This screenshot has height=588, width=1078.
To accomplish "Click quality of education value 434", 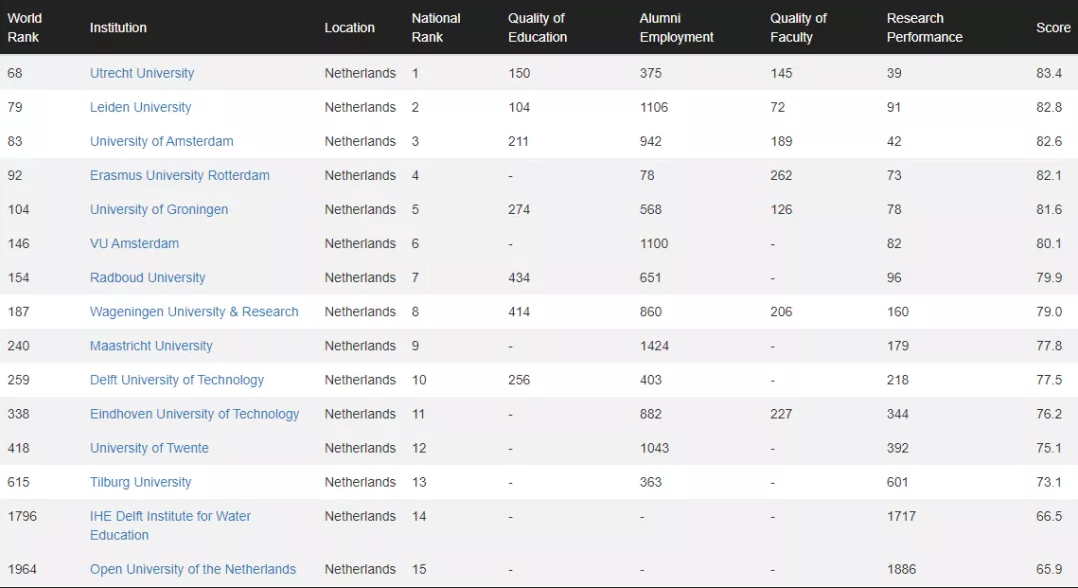I will [x=519, y=278].
